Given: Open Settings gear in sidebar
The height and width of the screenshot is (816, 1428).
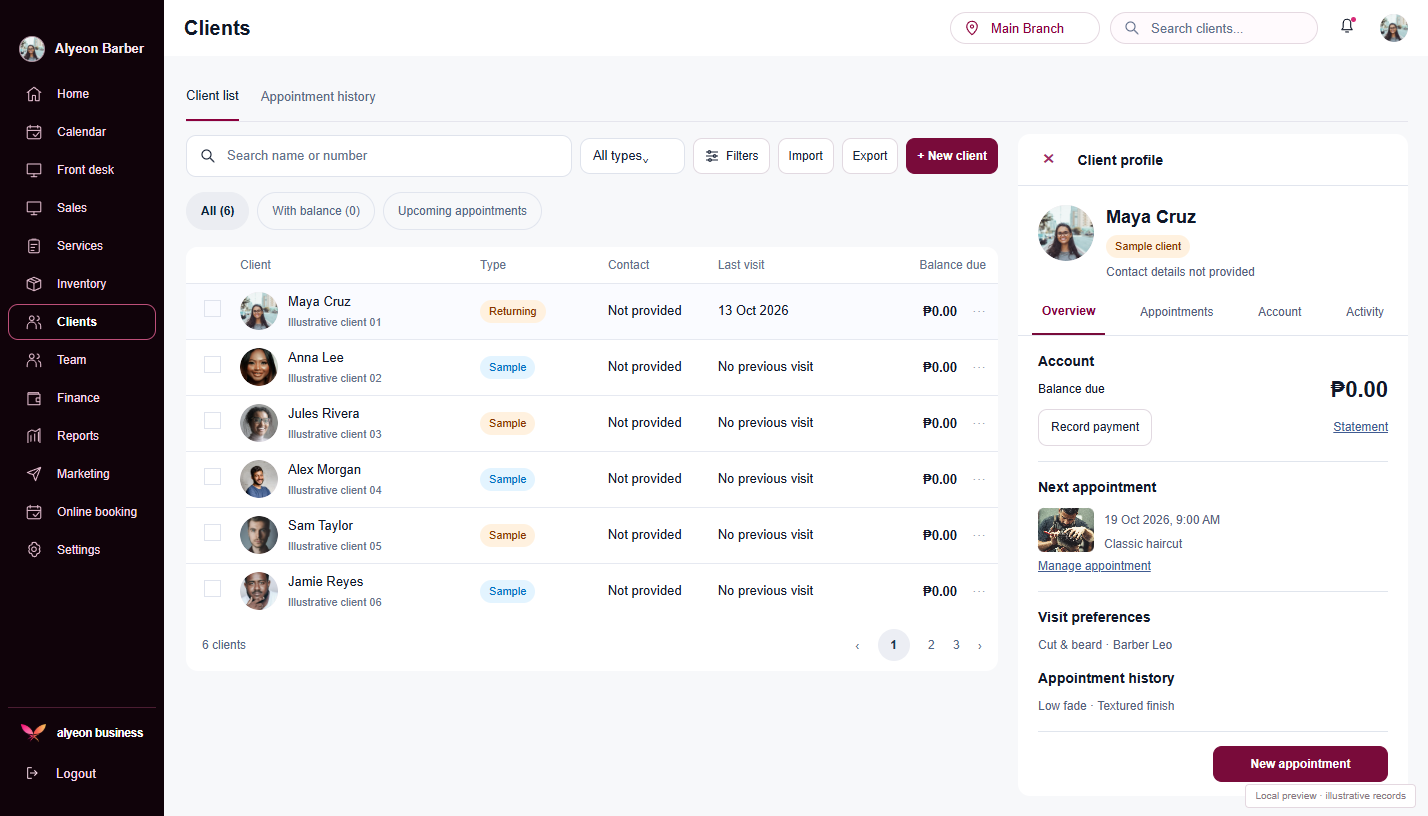Looking at the screenshot, I should (82, 550).
